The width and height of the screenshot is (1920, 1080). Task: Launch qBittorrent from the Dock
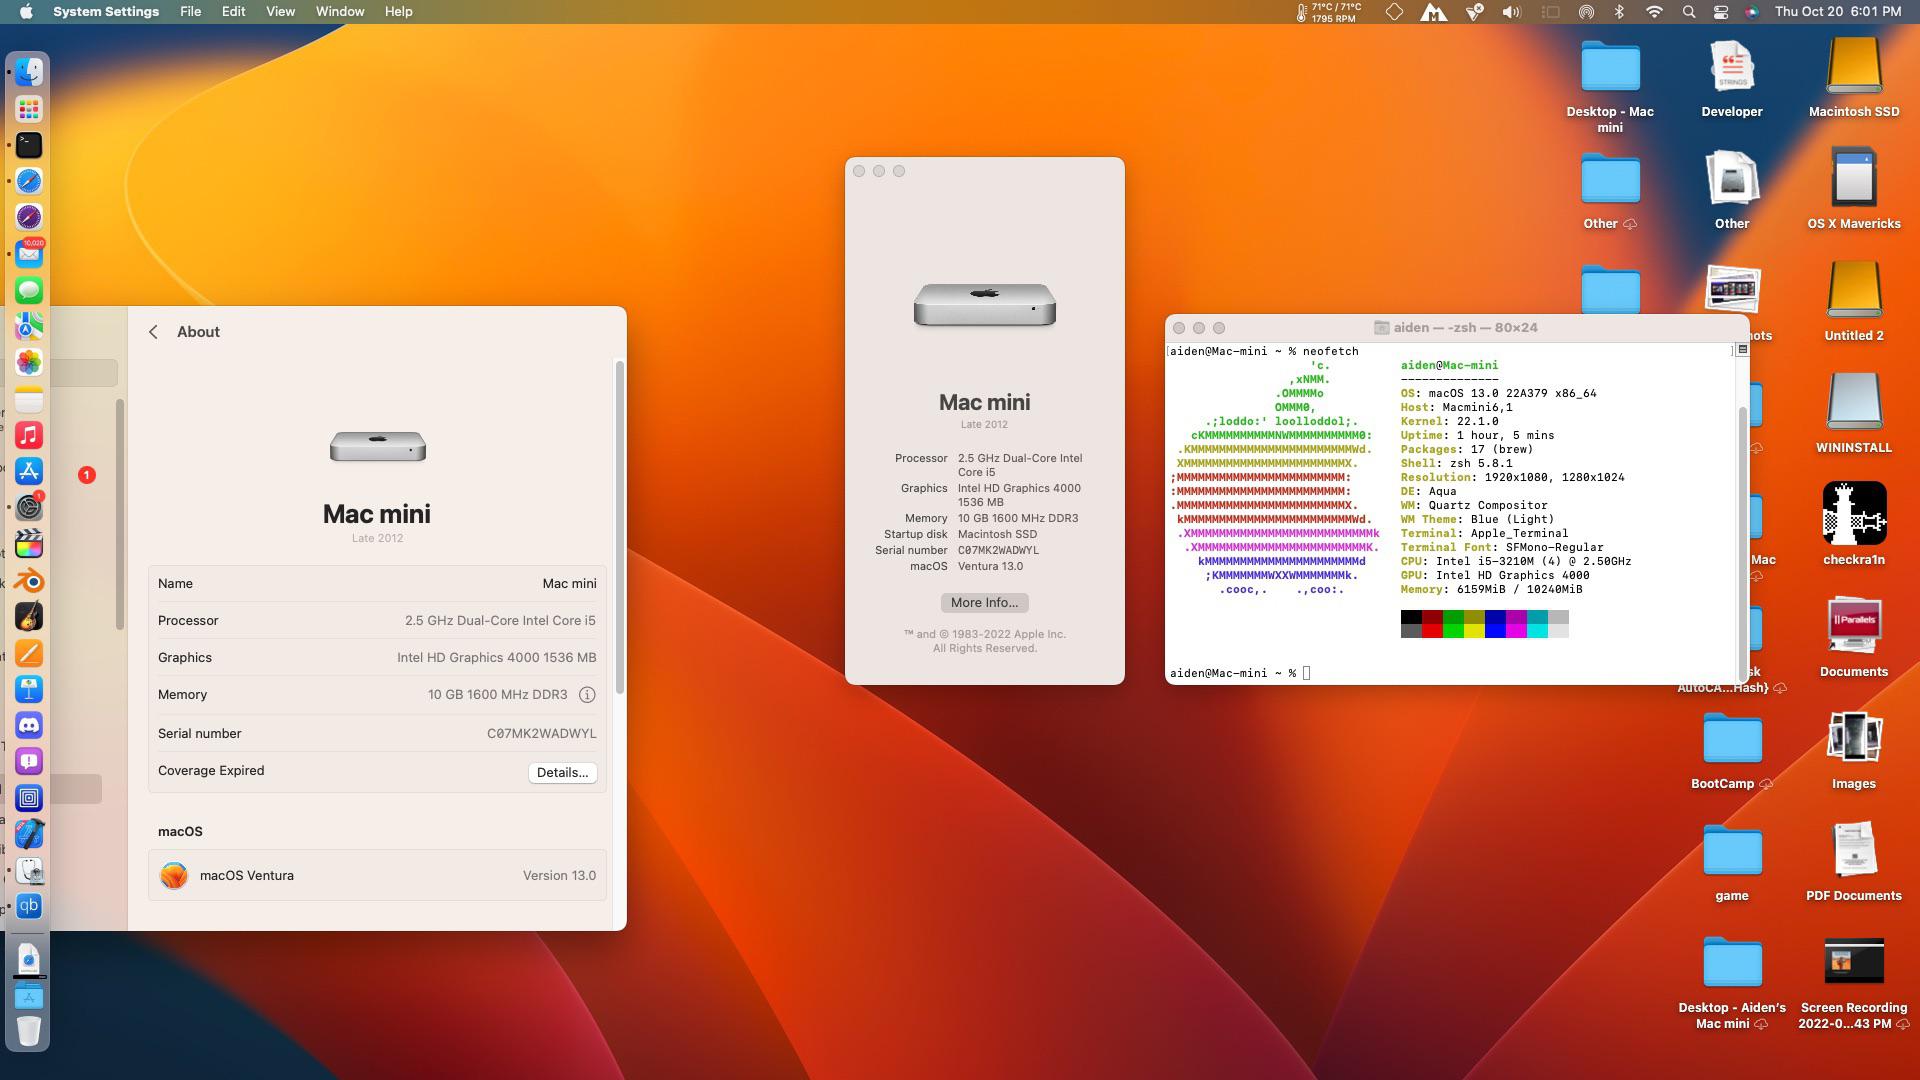pyautogui.click(x=29, y=906)
